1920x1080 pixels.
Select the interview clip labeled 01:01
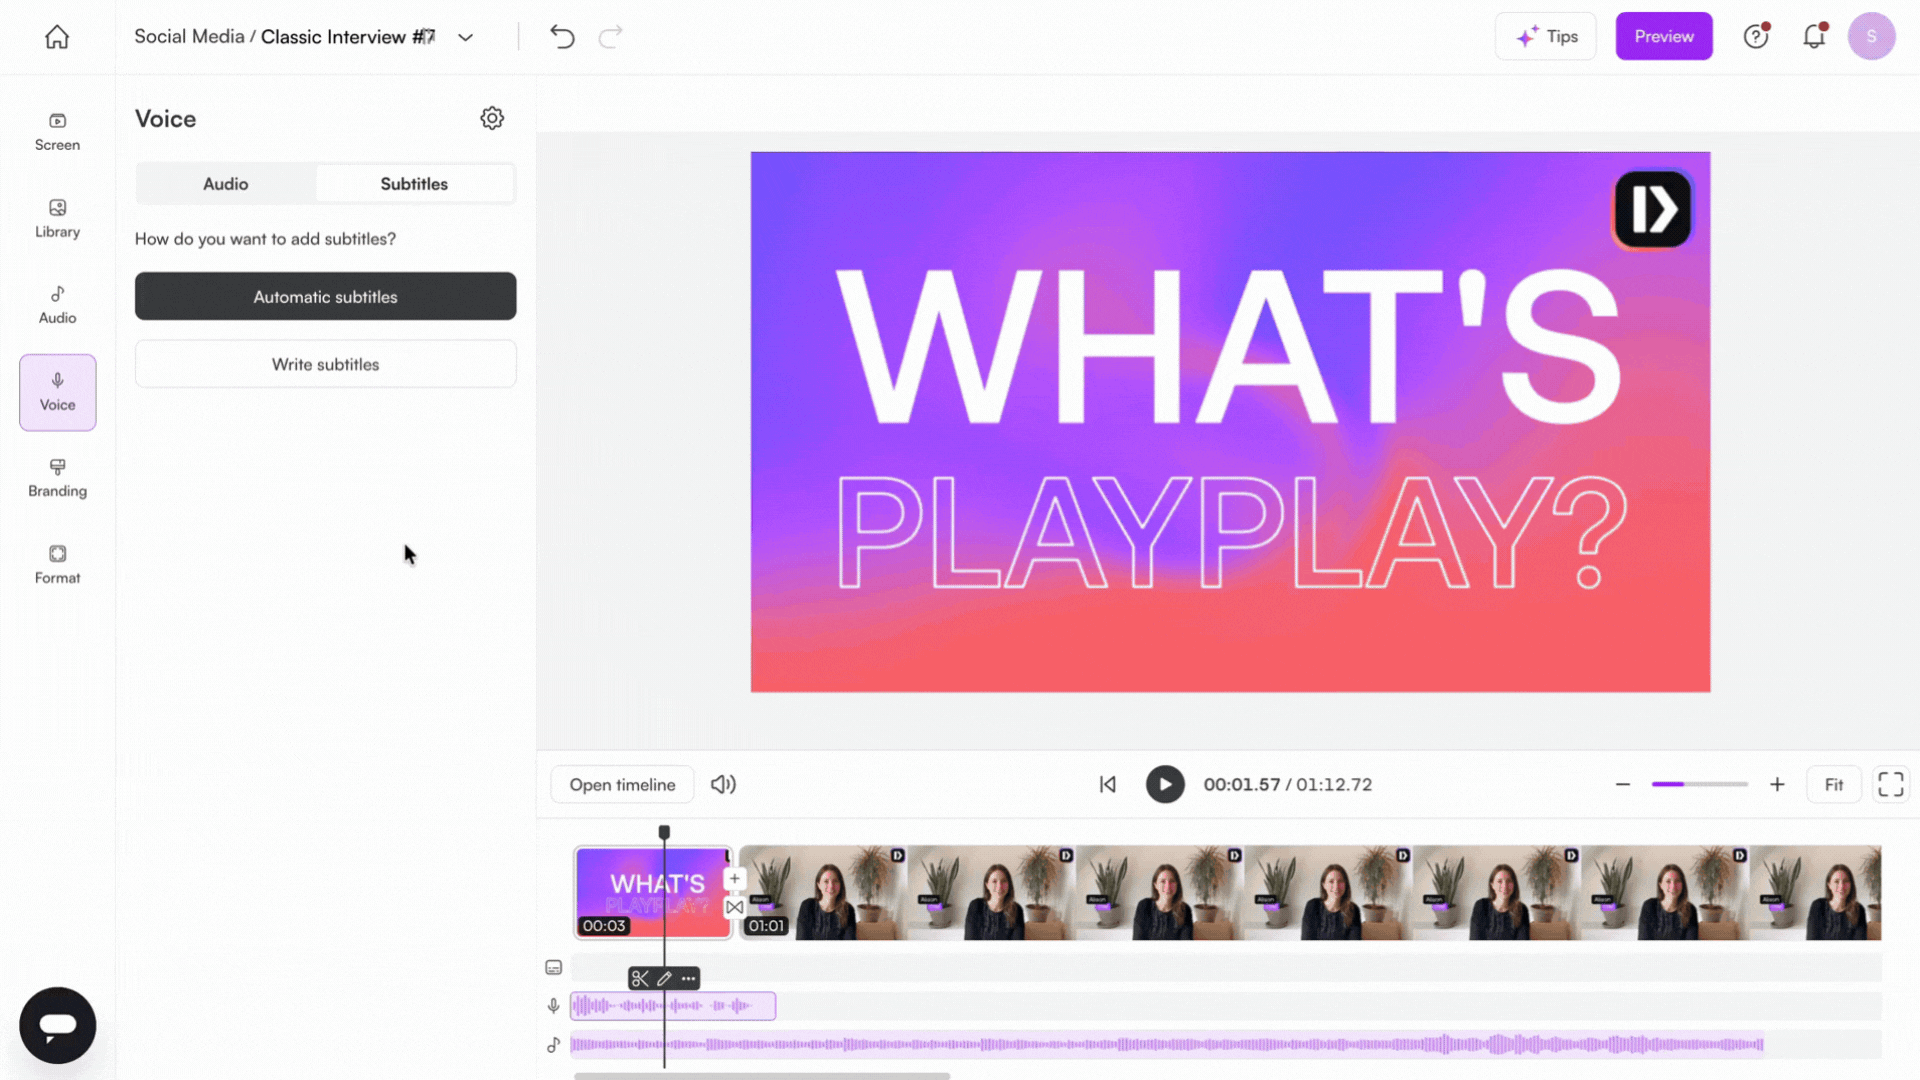pyautogui.click(x=1310, y=893)
